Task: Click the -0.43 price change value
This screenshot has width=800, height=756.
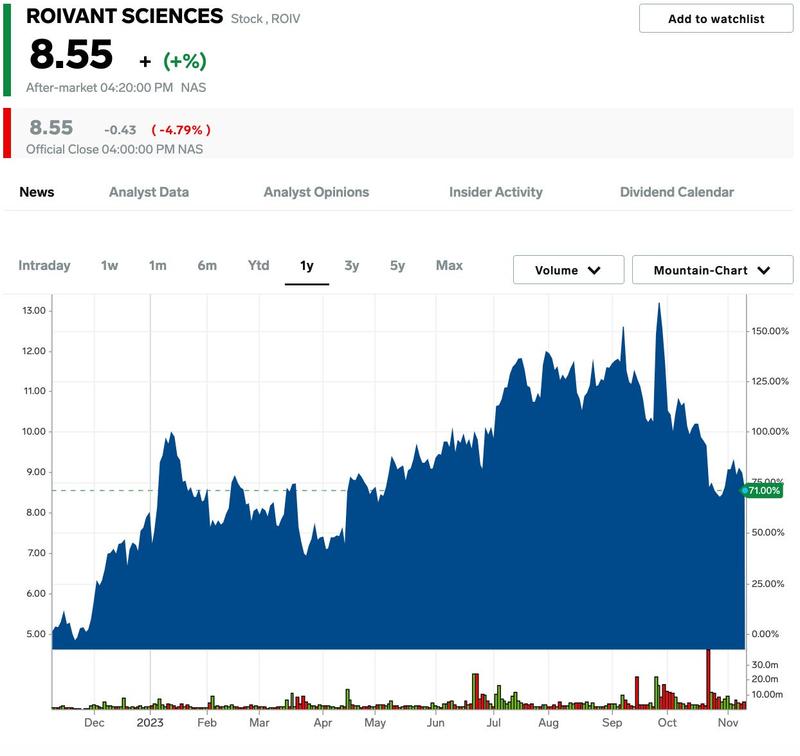Action: (x=120, y=130)
